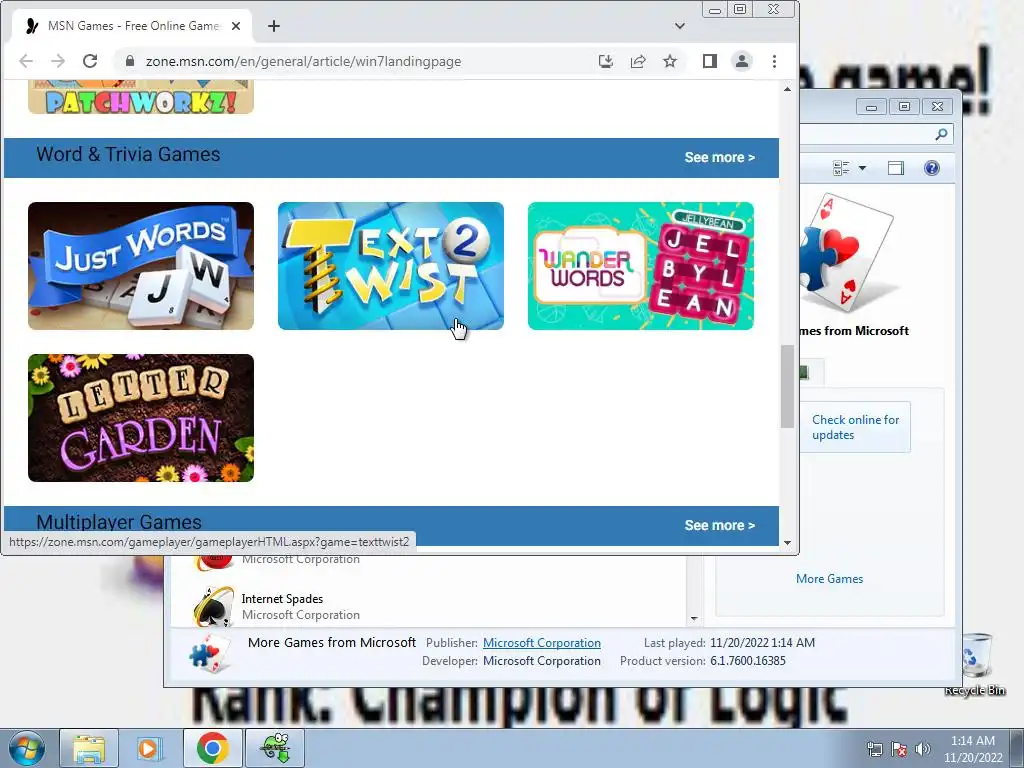Click Check online for updates
The image size is (1024, 768).
coord(856,427)
